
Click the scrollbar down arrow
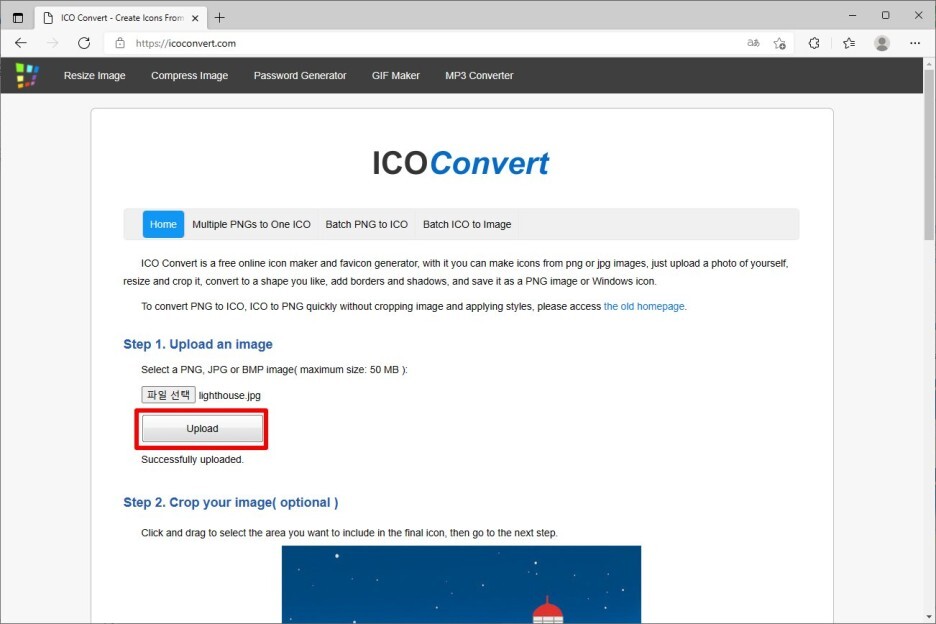pyautogui.click(x=929, y=617)
